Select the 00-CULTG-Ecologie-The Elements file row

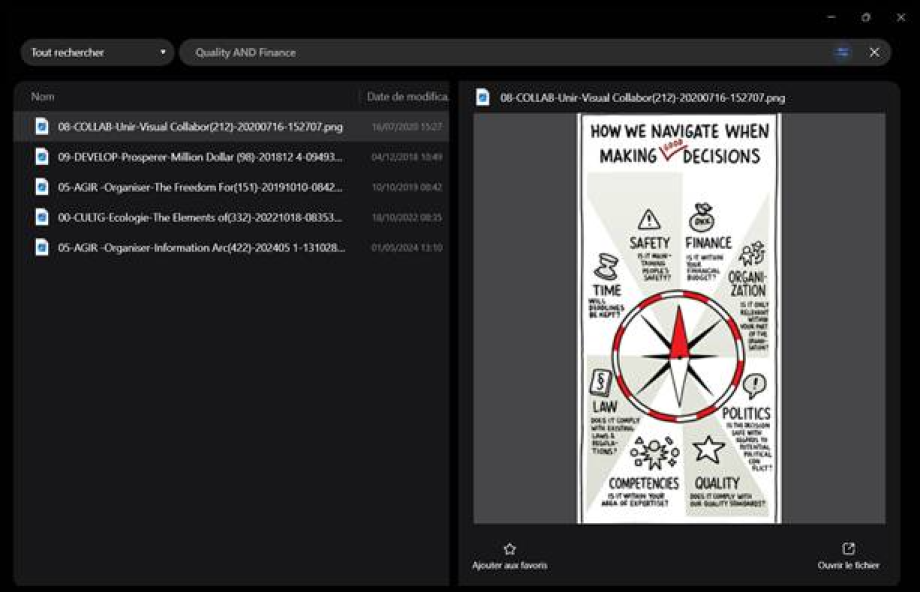200,217
